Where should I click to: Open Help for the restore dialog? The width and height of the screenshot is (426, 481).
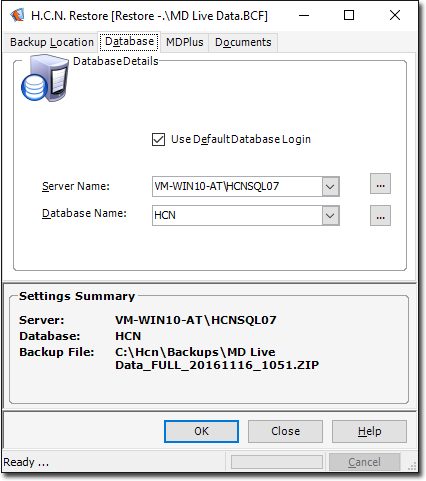[369, 431]
